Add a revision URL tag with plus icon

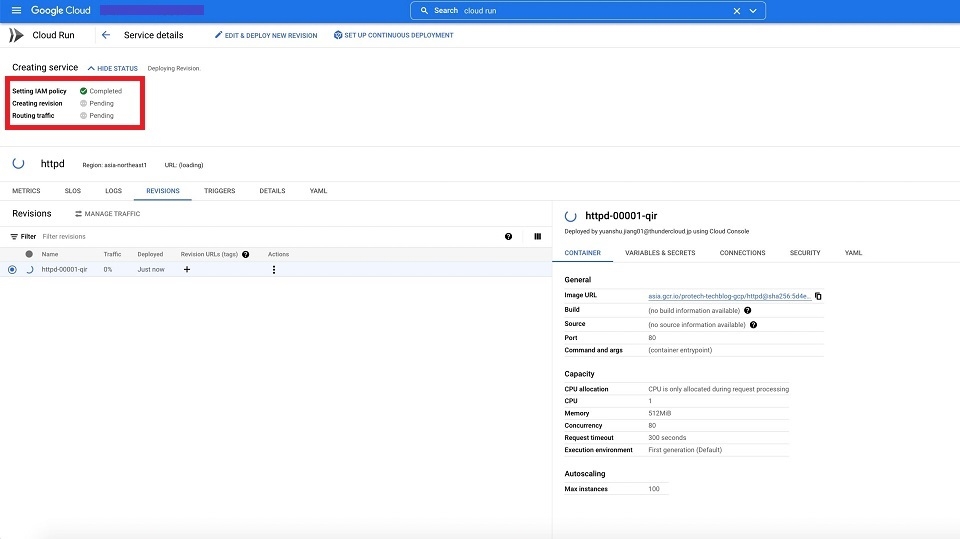(187, 269)
